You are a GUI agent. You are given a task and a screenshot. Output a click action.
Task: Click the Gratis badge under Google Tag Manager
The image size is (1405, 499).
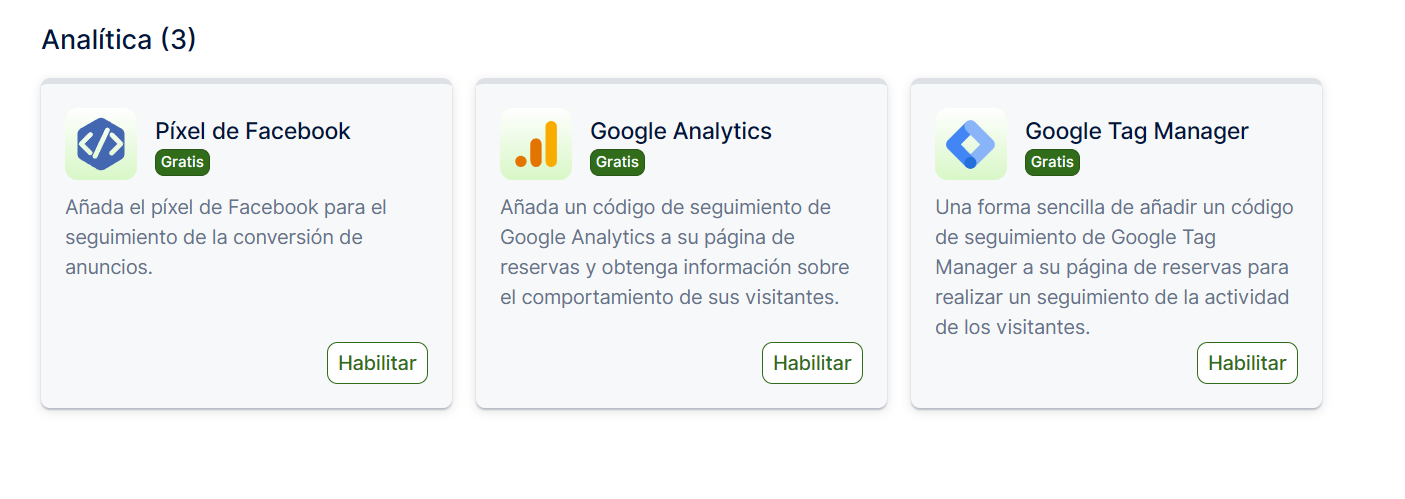pyautogui.click(x=1052, y=162)
